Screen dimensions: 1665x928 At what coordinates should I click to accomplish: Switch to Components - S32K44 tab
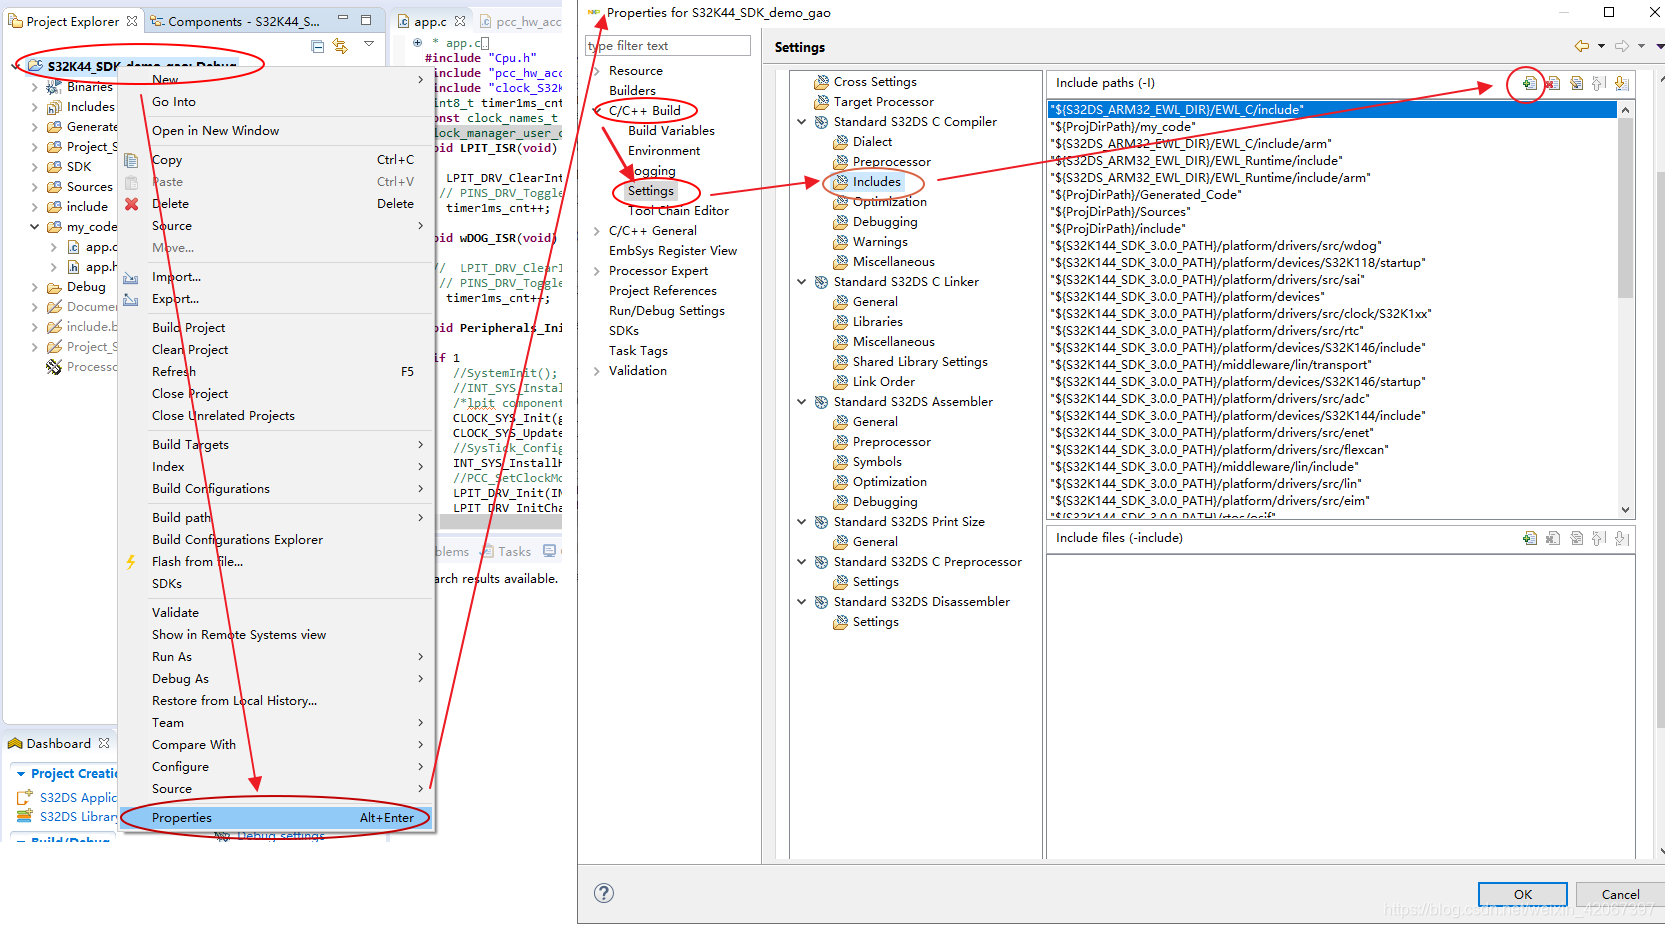coord(235,21)
